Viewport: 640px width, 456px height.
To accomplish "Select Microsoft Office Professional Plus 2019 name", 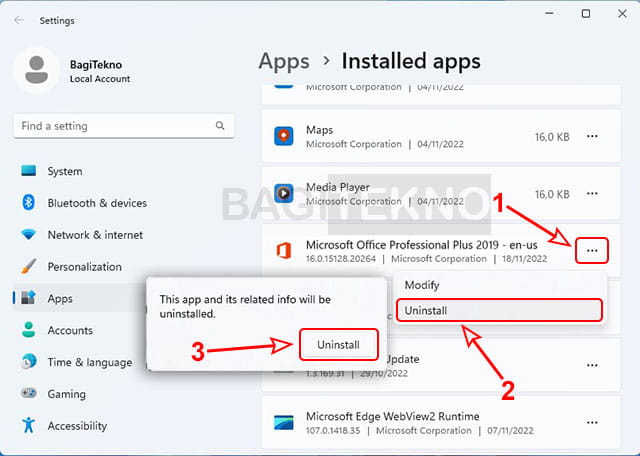I will click(422, 245).
